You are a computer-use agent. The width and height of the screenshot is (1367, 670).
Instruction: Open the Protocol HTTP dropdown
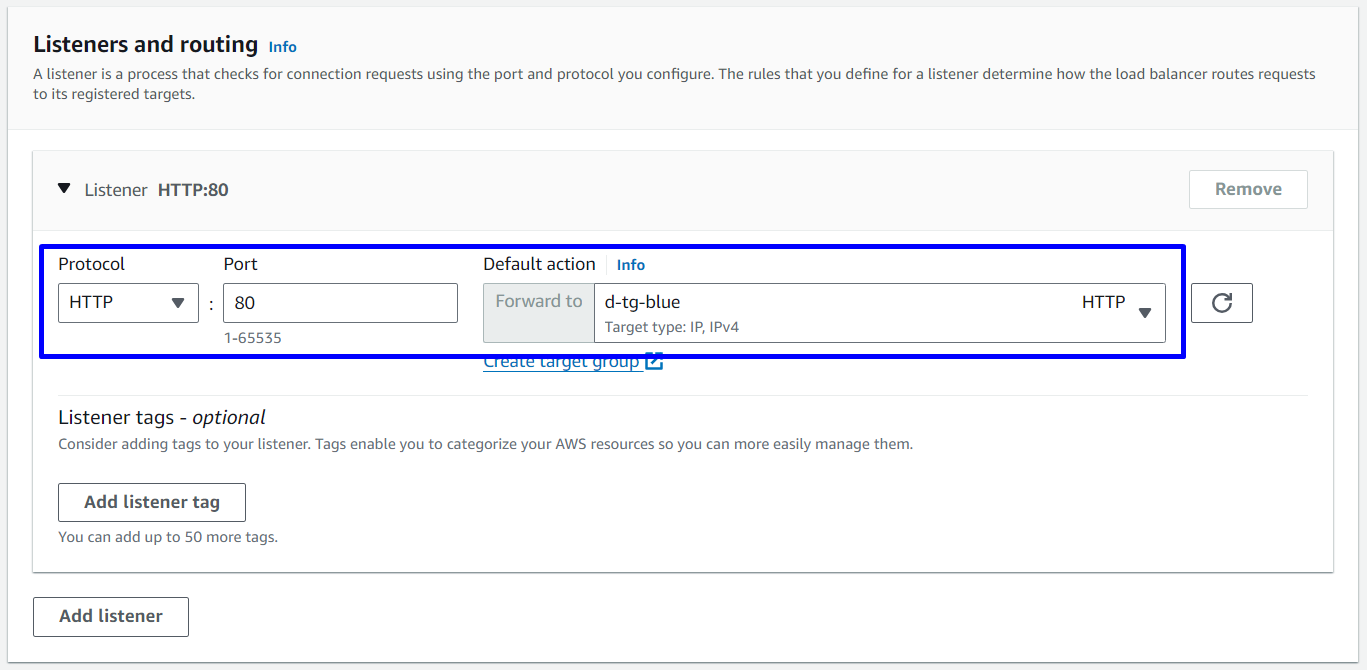[127, 303]
